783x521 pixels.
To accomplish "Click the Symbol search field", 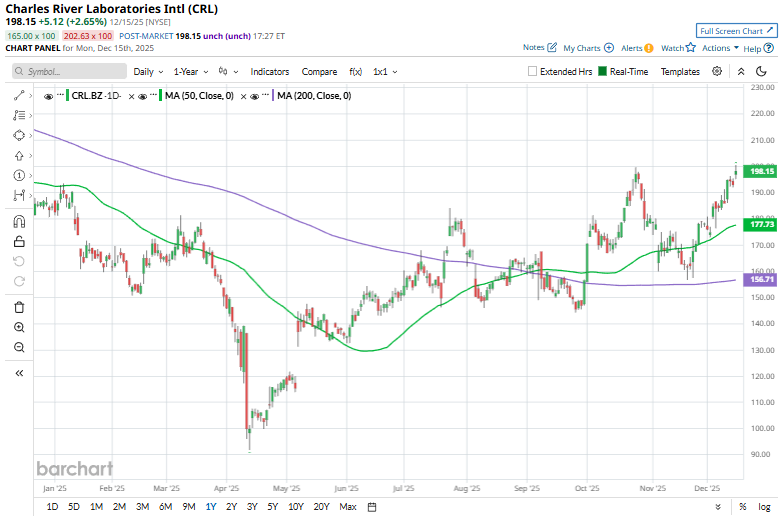I will pyautogui.click(x=70, y=72).
